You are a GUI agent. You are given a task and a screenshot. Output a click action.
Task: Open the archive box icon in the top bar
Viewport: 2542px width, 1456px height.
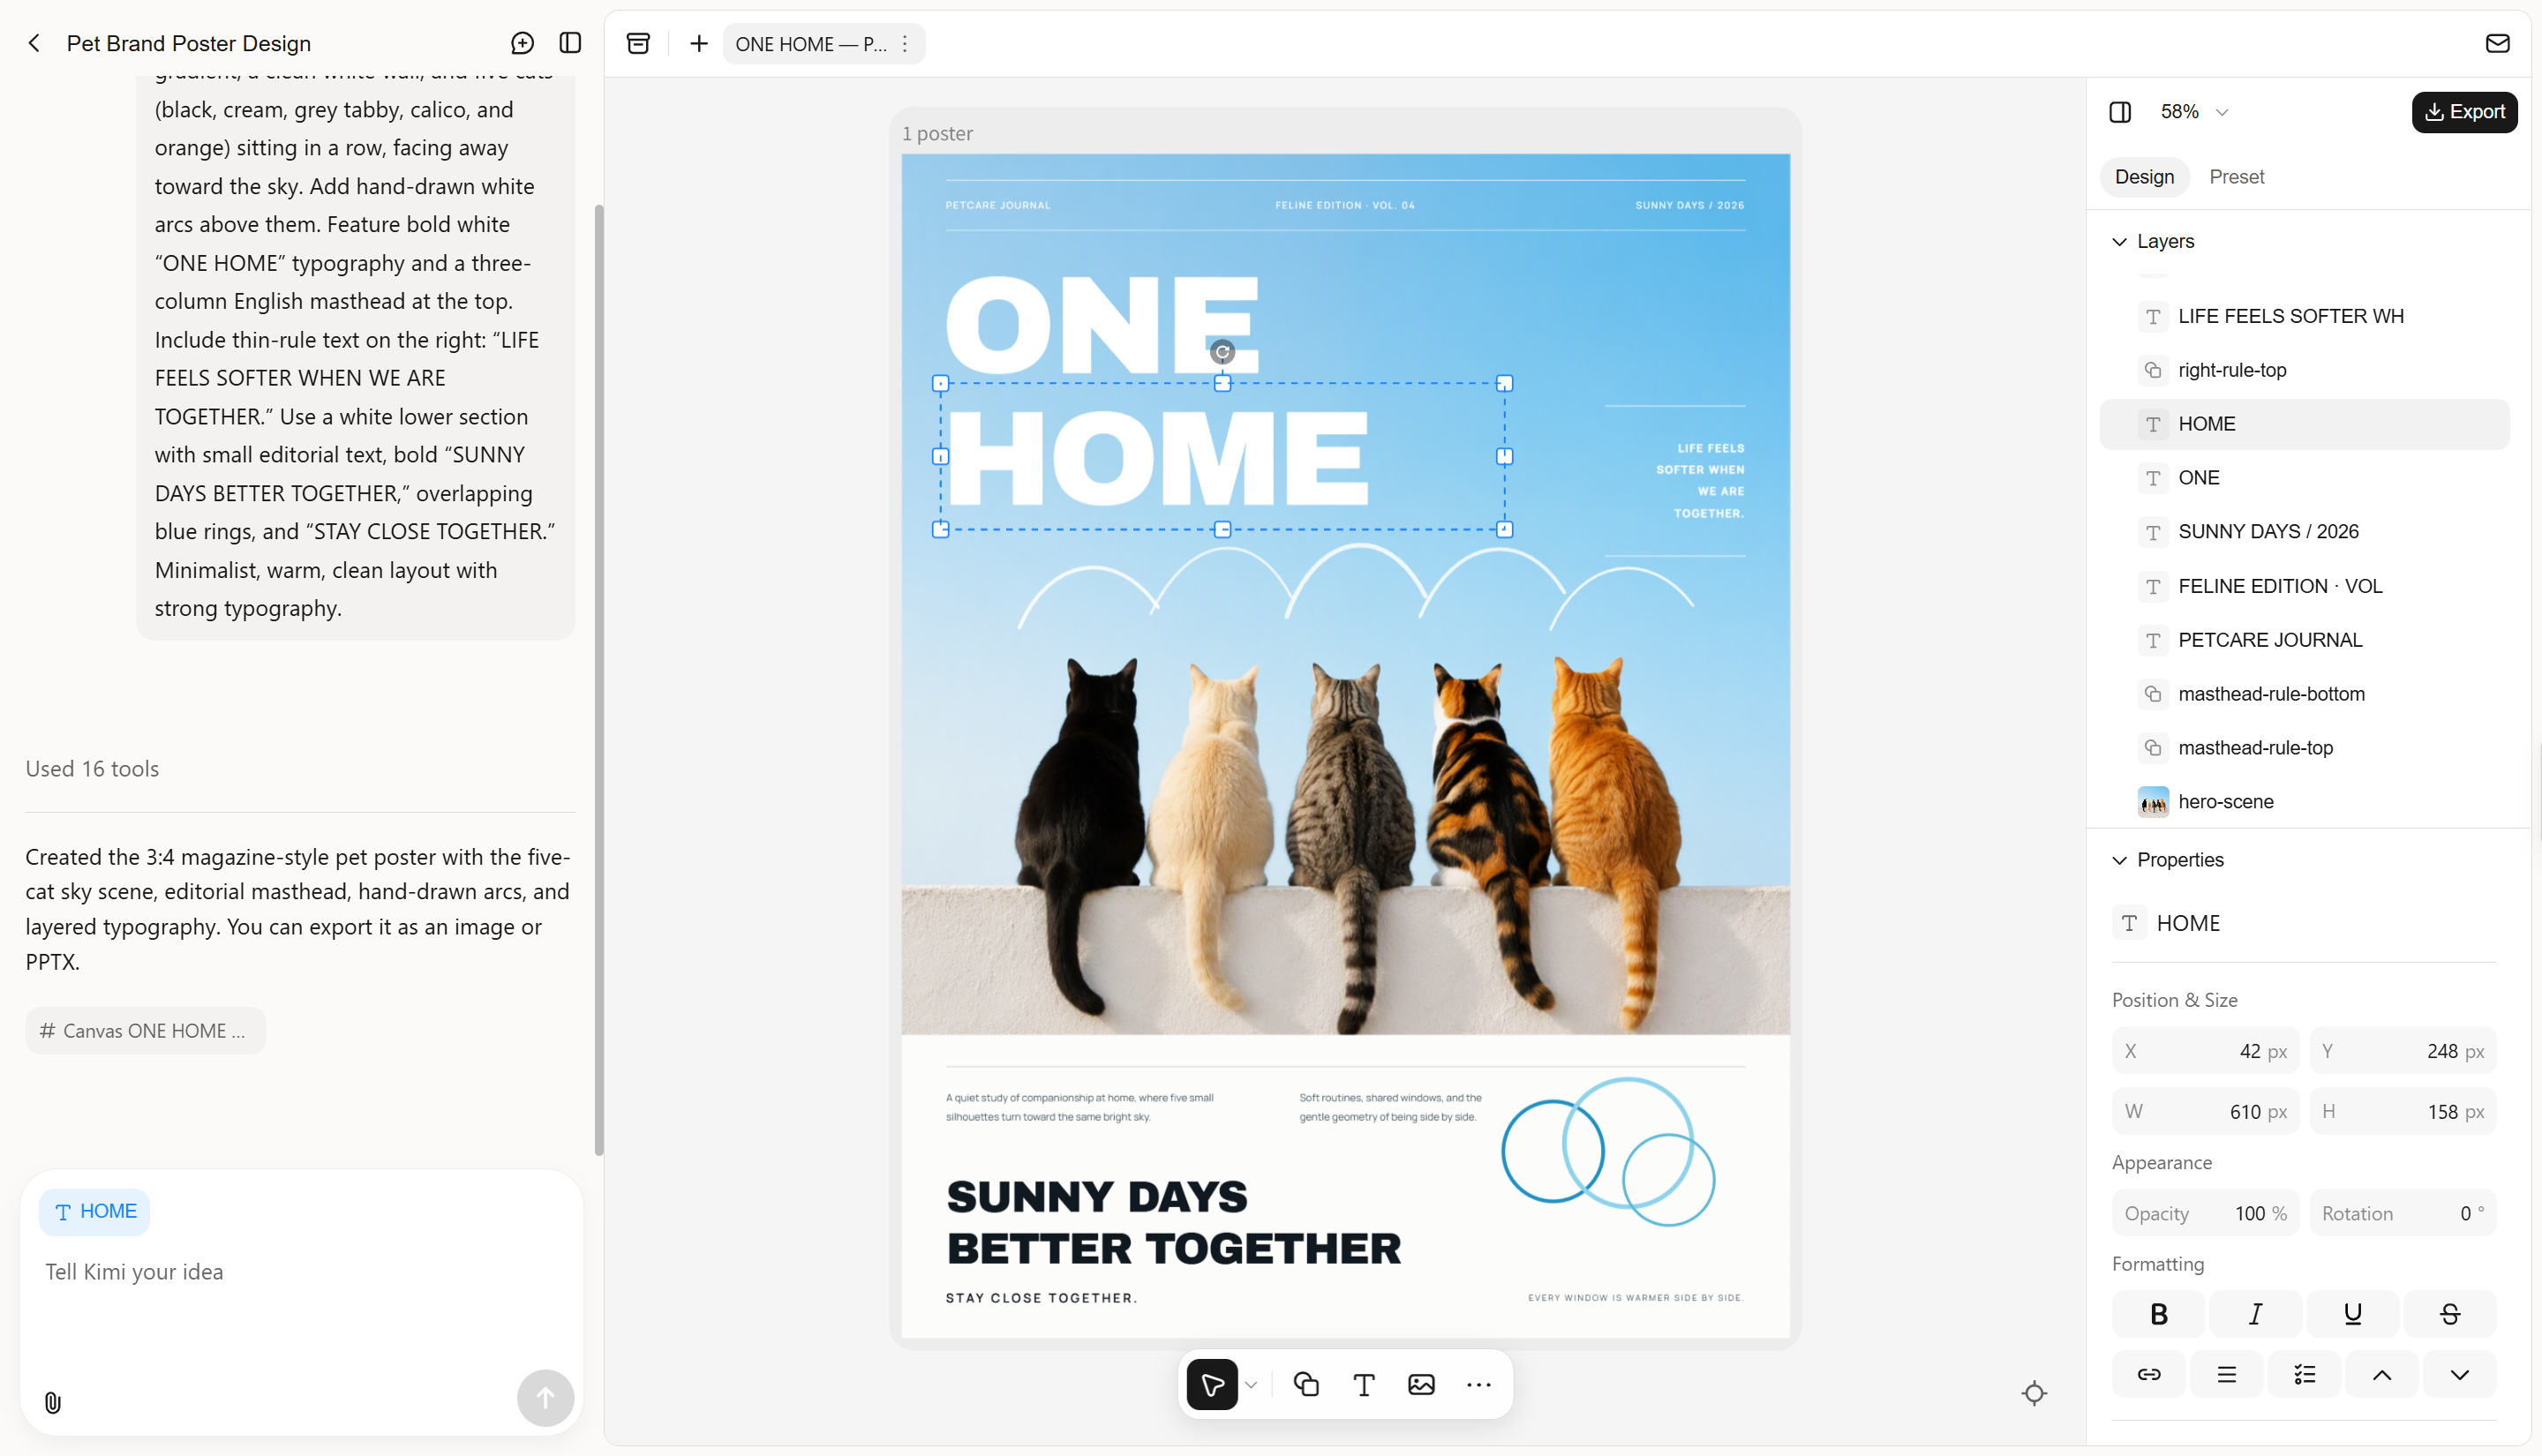[638, 43]
